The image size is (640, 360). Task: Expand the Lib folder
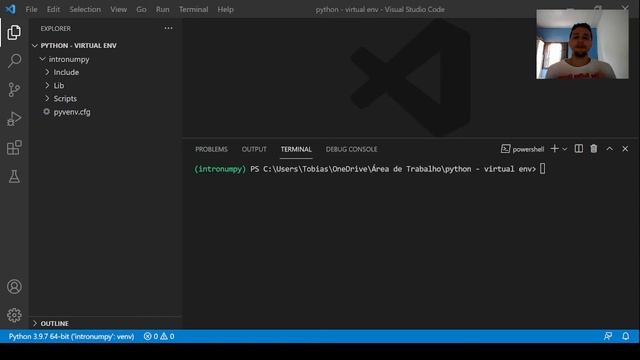(47, 85)
